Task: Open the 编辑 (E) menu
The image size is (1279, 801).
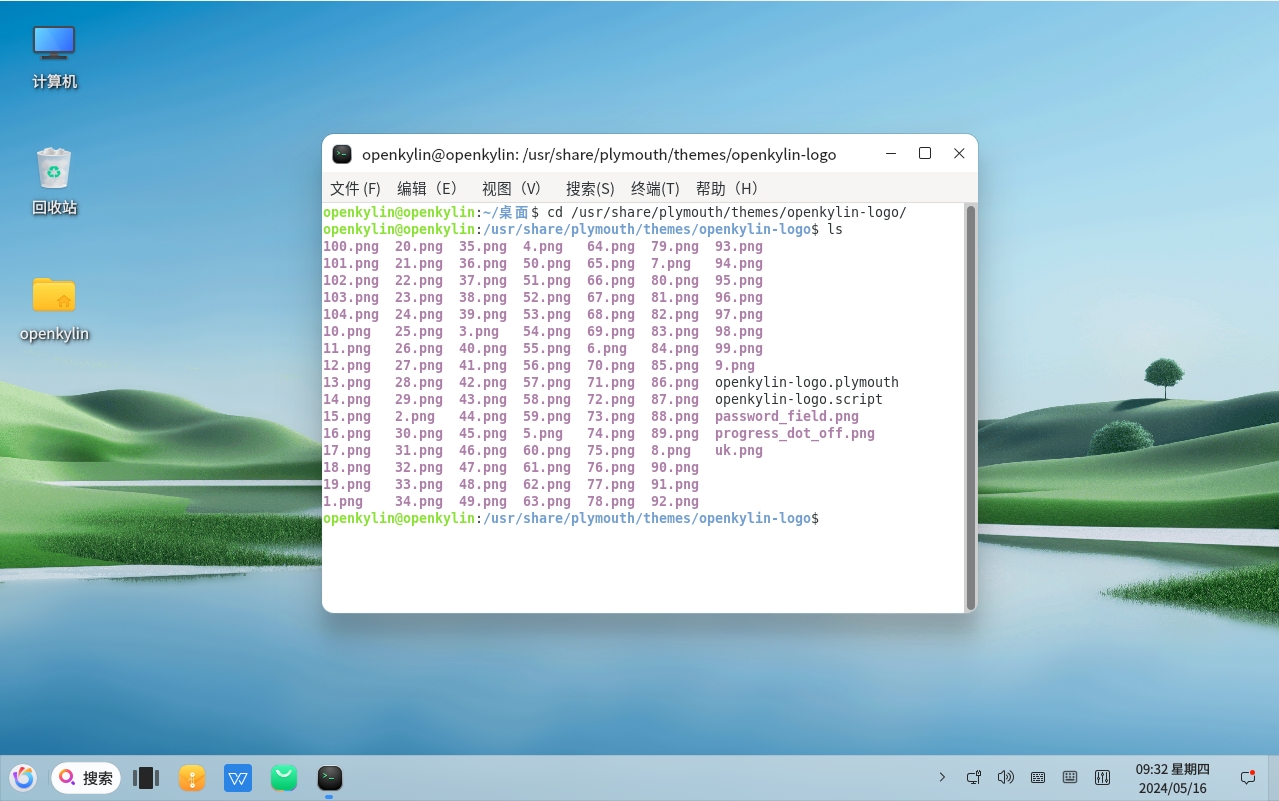Action: [x=426, y=188]
